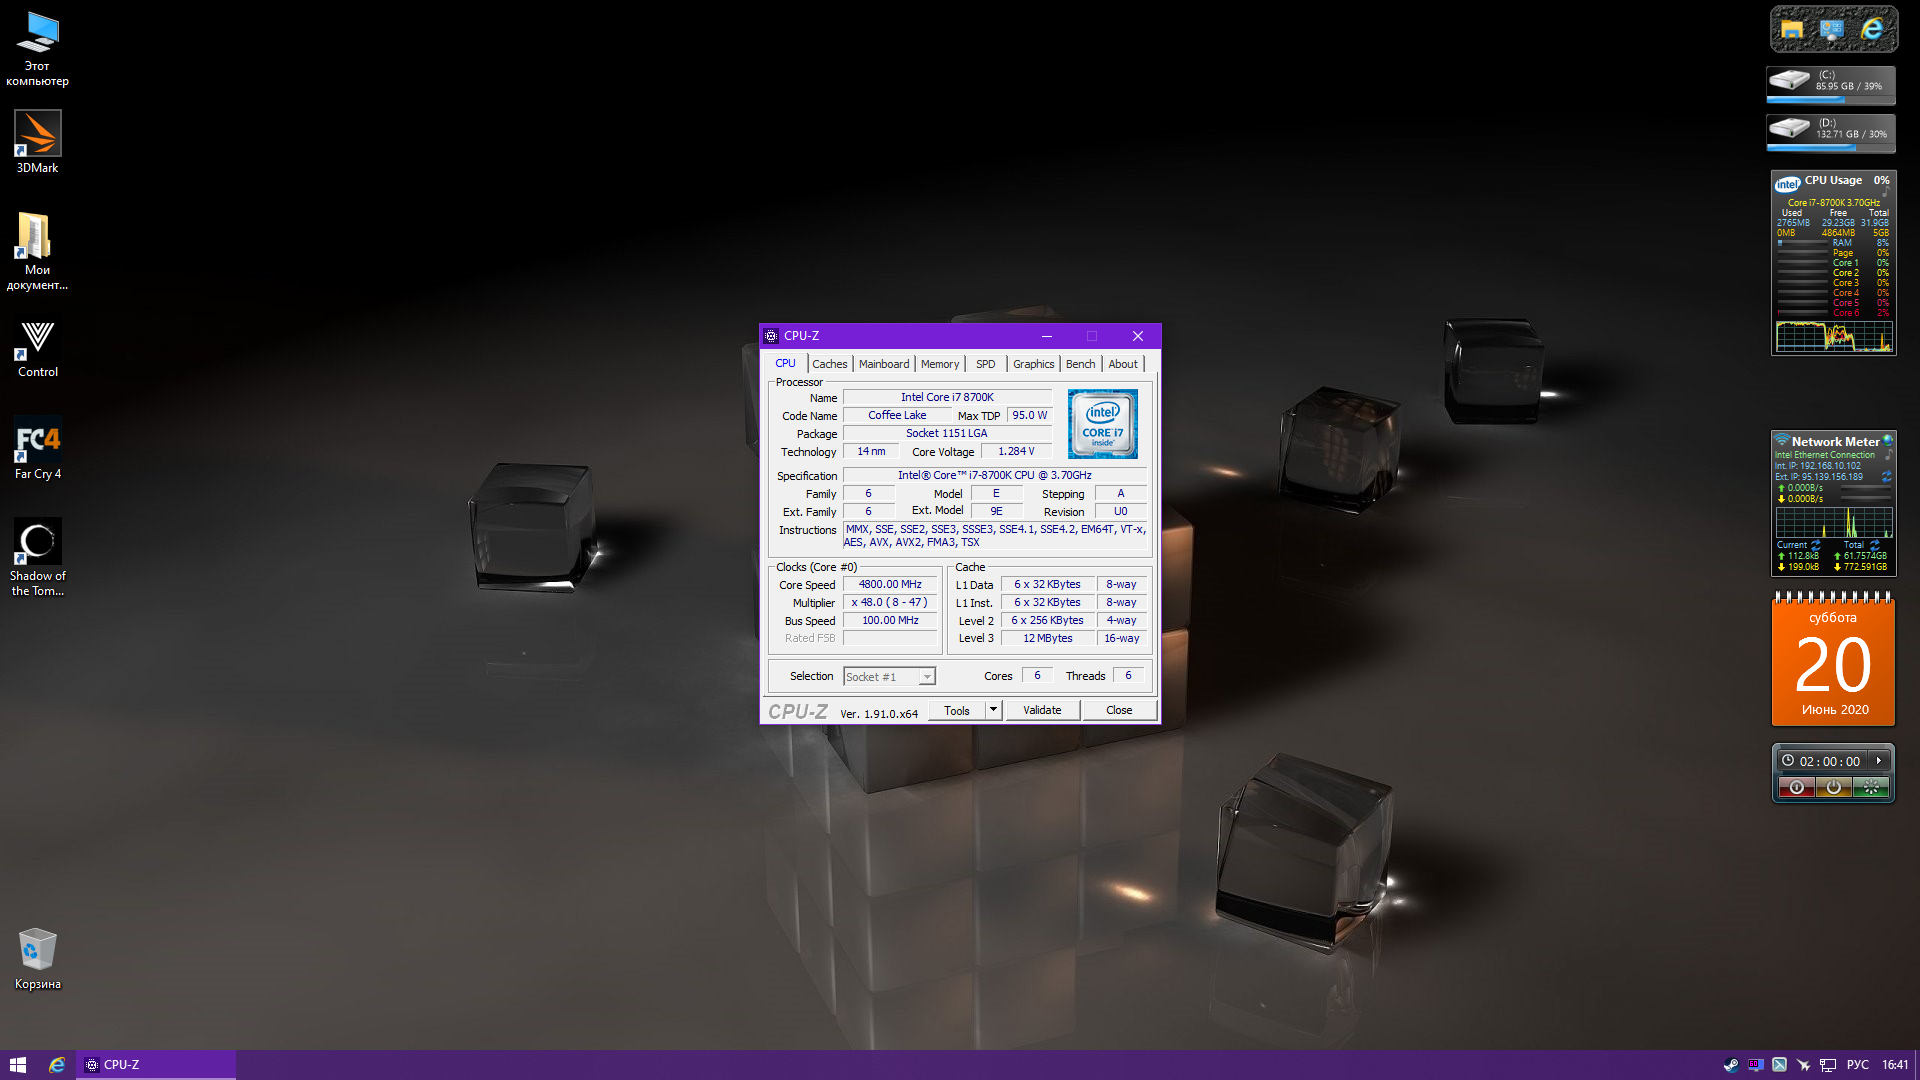Switch to the Mainboard tab

point(884,364)
